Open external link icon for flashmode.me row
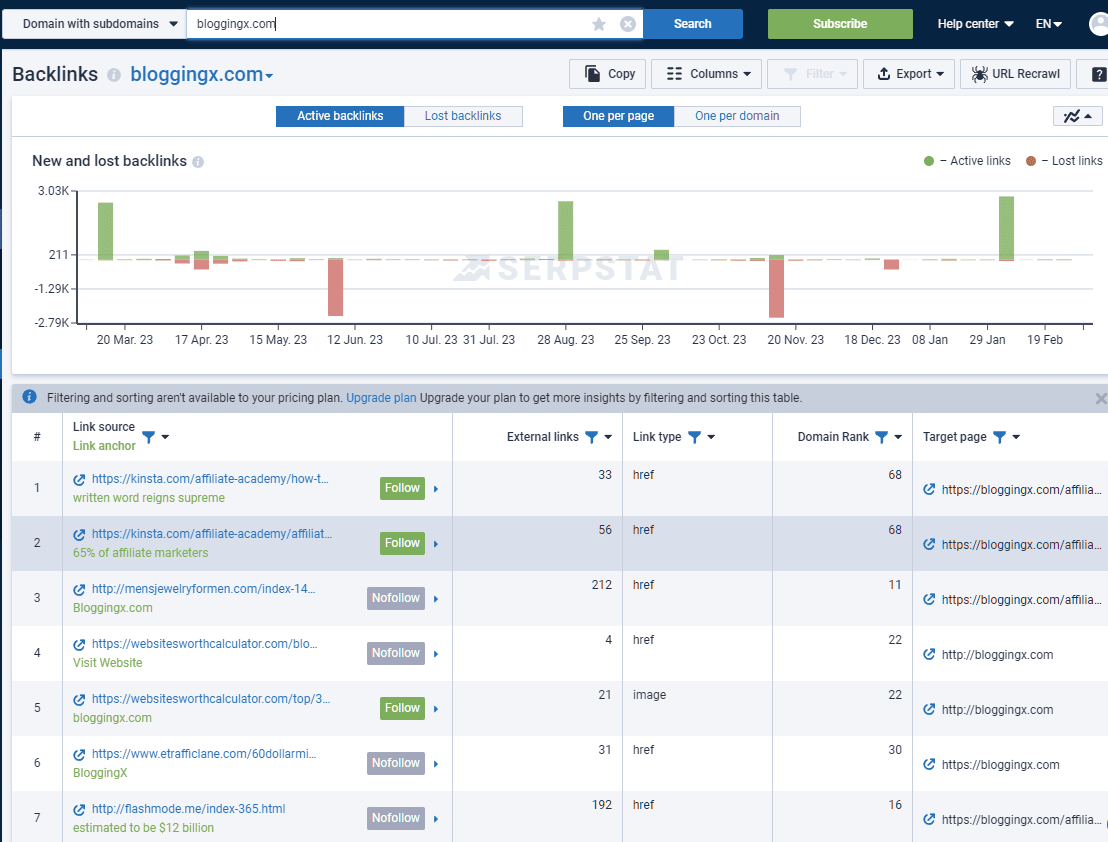 click(79, 810)
